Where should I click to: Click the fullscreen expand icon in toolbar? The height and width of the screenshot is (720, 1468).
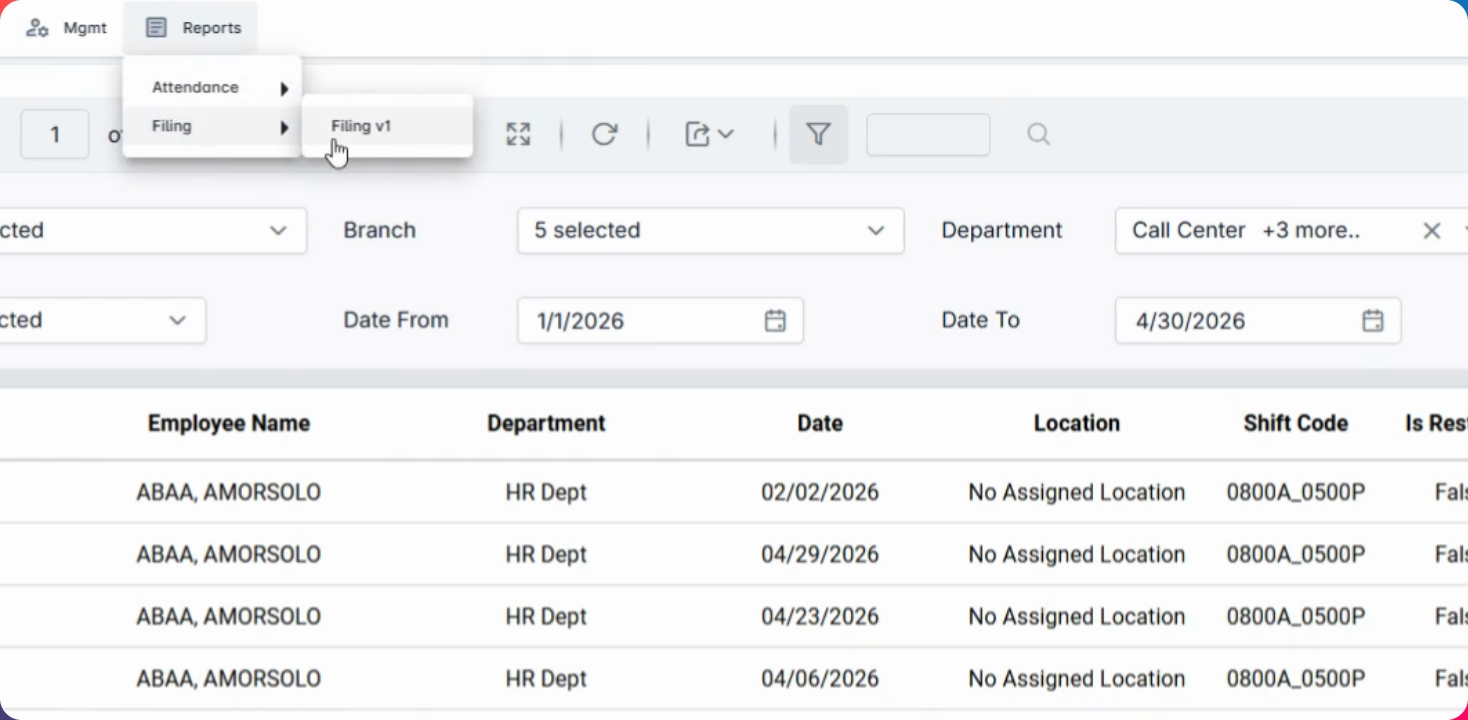point(518,134)
